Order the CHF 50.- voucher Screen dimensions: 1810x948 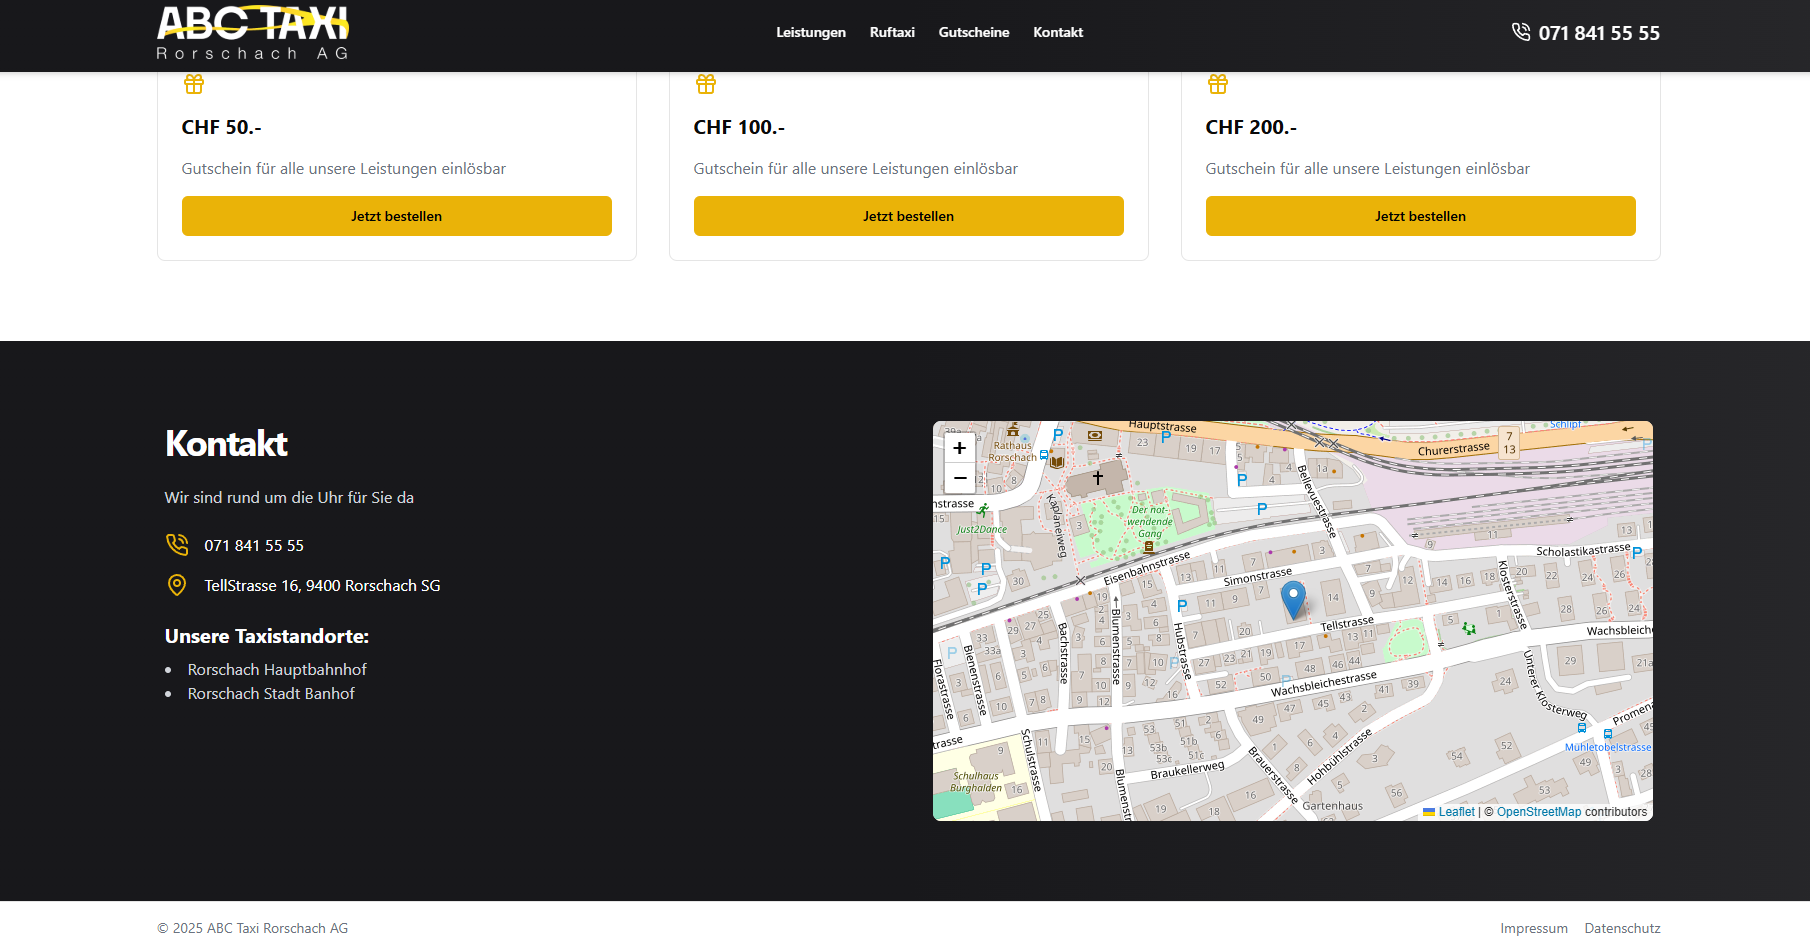[396, 216]
